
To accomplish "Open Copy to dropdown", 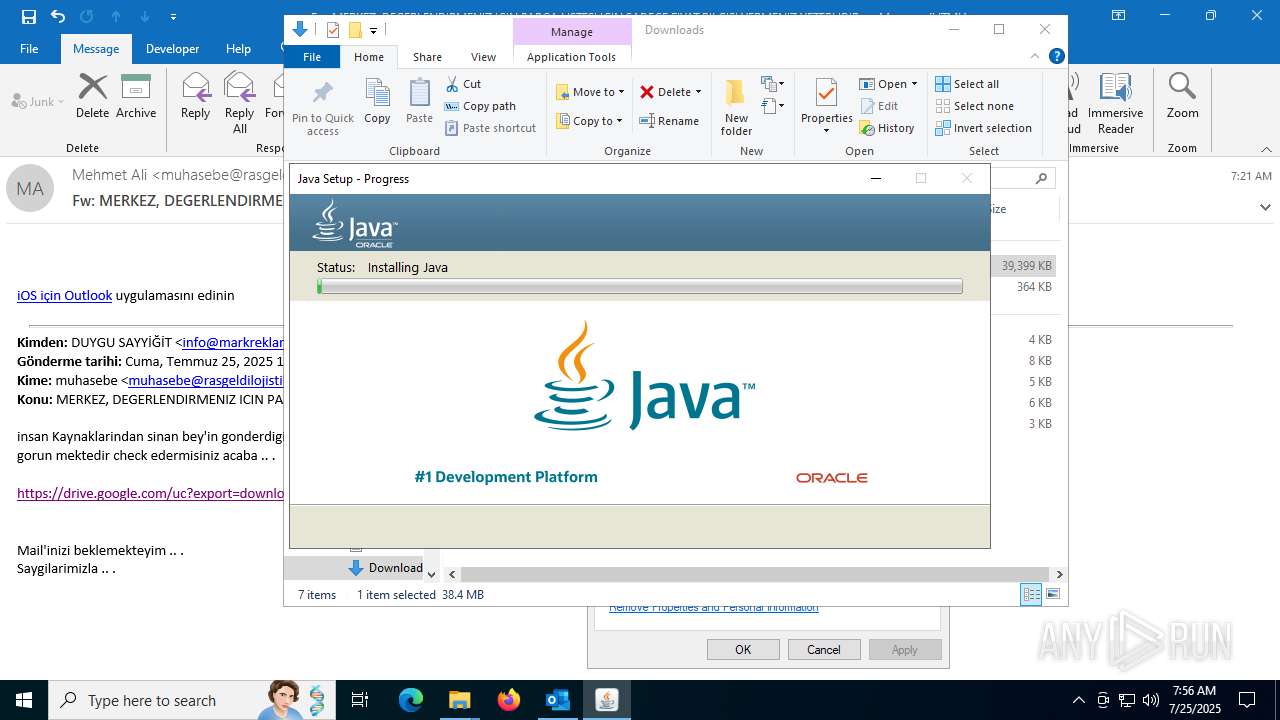I will (x=589, y=121).
